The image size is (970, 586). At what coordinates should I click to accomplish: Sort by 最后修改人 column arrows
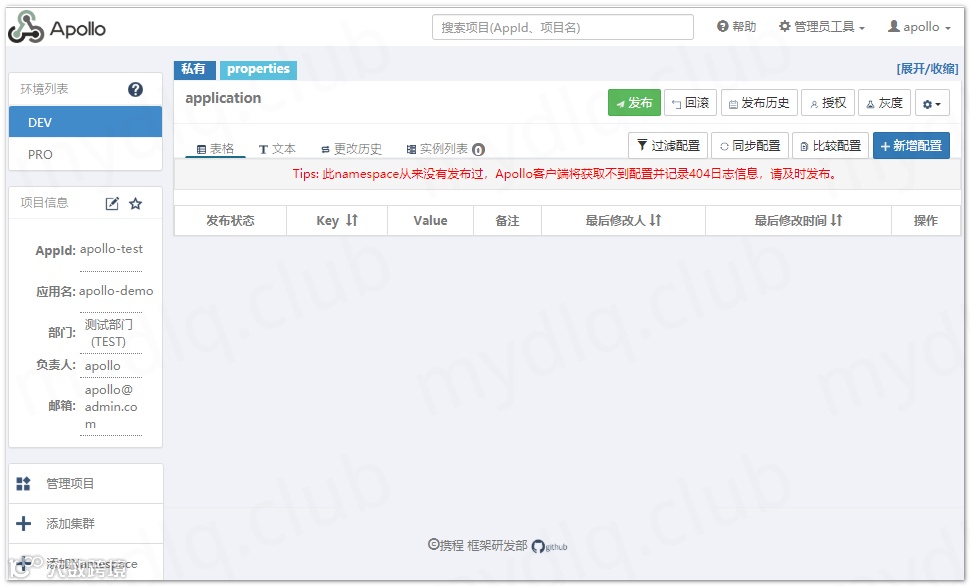(x=656, y=220)
